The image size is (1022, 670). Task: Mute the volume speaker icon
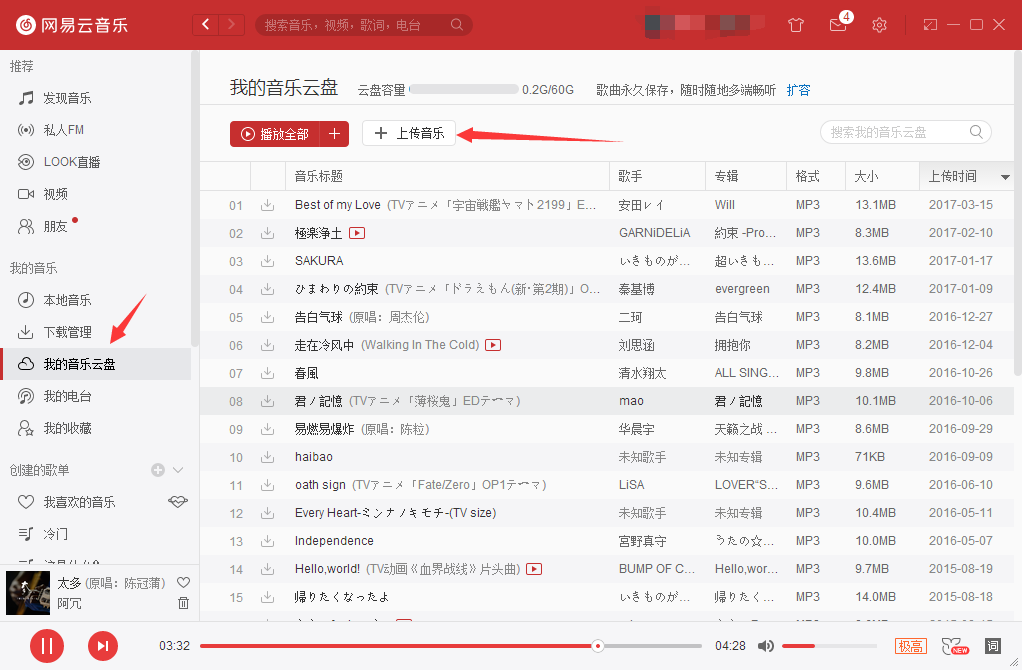click(x=766, y=646)
